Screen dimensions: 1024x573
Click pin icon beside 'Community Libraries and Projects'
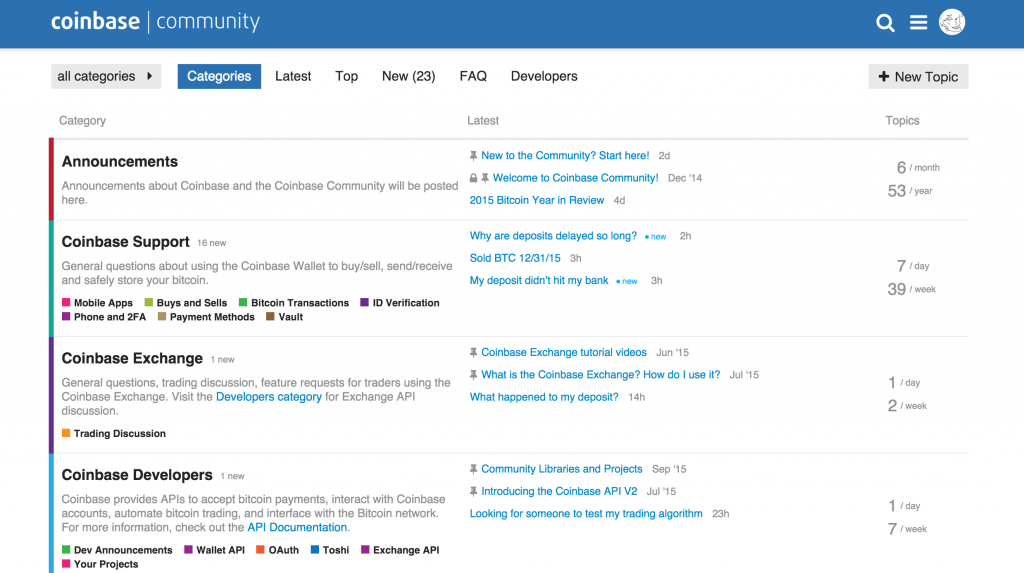click(473, 469)
